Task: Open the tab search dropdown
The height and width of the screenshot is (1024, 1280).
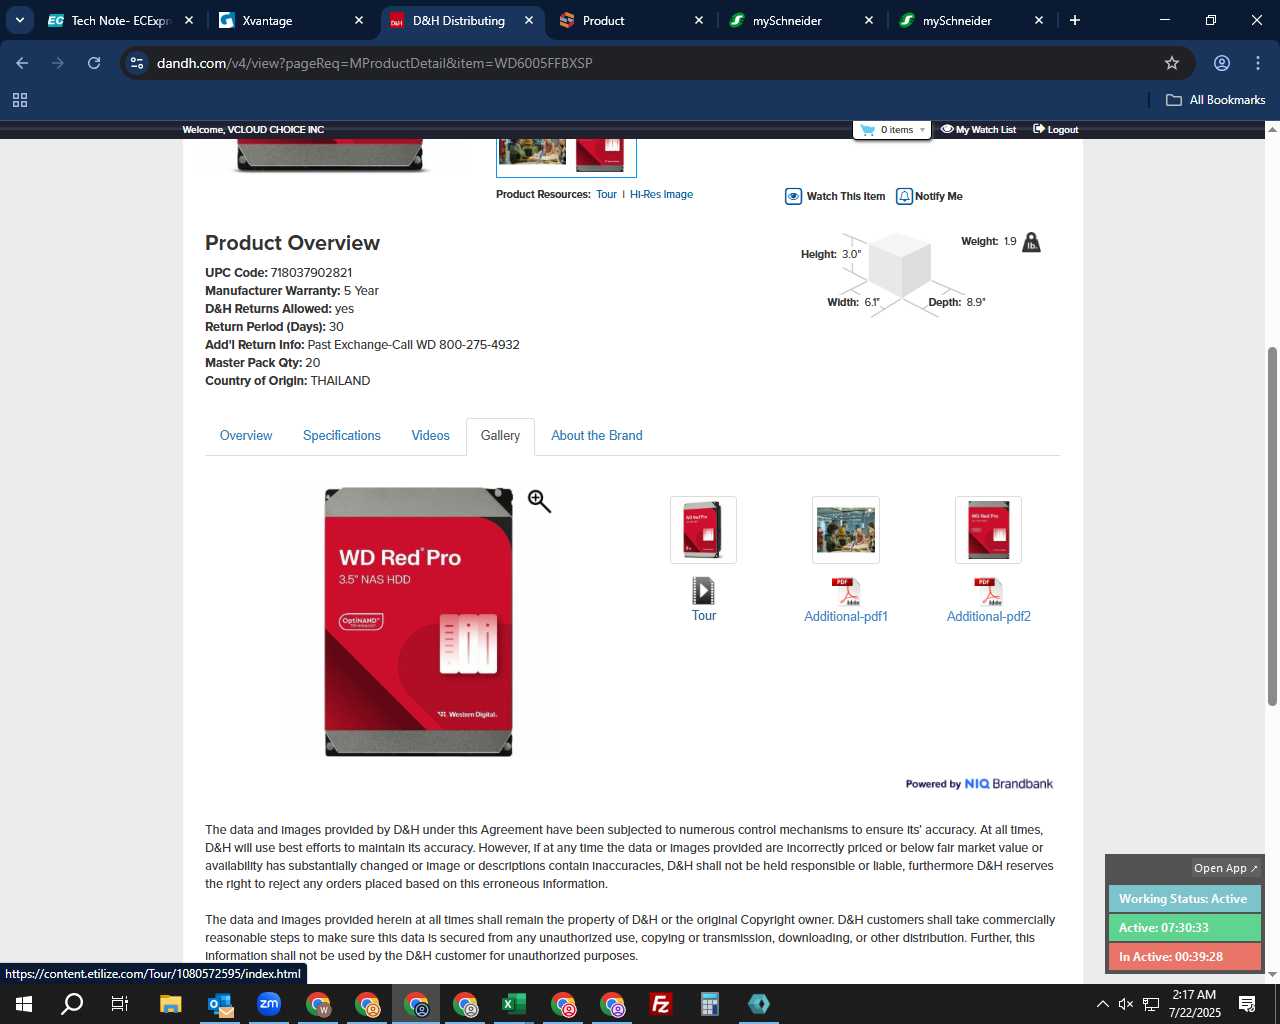Action: (x=19, y=20)
